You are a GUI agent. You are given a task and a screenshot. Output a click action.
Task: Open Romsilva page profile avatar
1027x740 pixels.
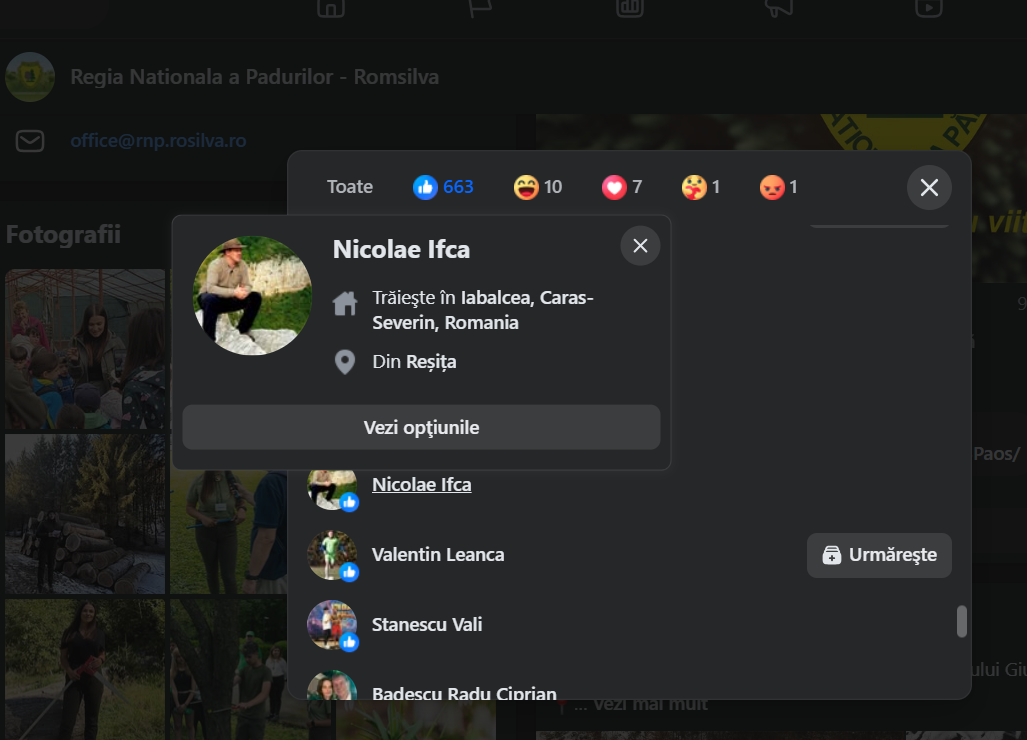click(30, 77)
